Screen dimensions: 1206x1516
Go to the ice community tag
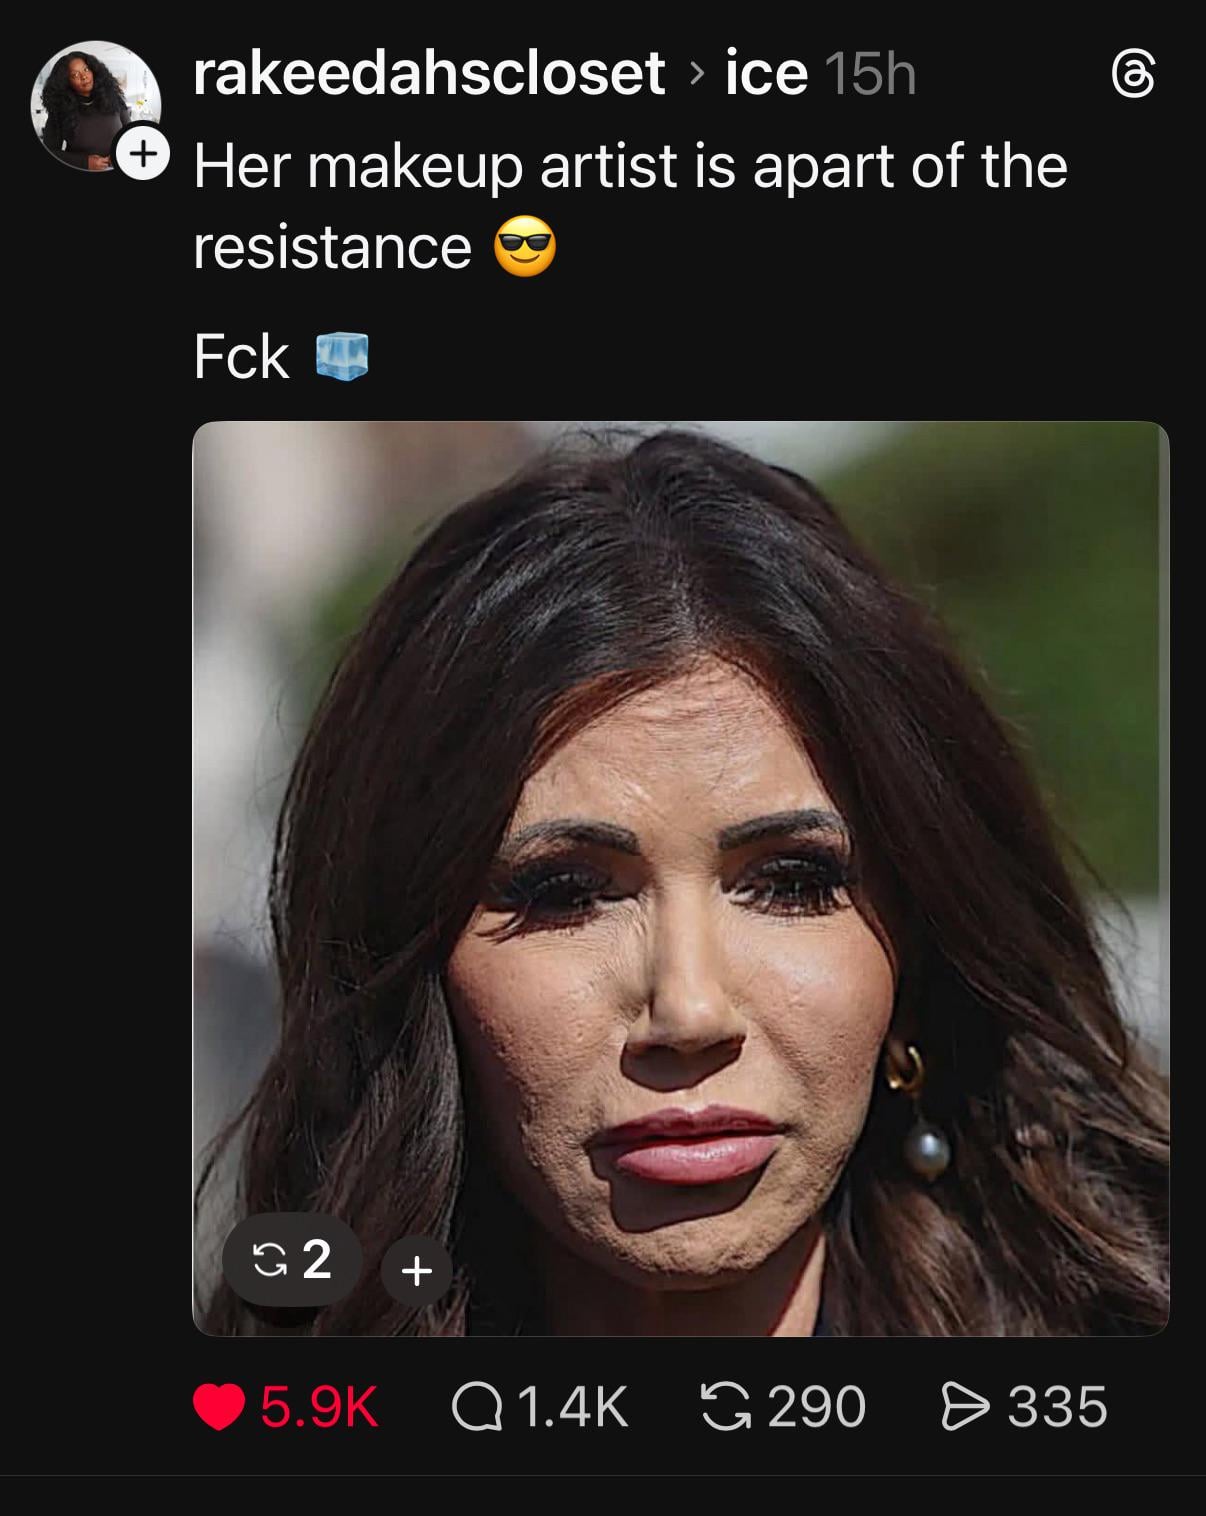pyautogui.click(x=765, y=74)
